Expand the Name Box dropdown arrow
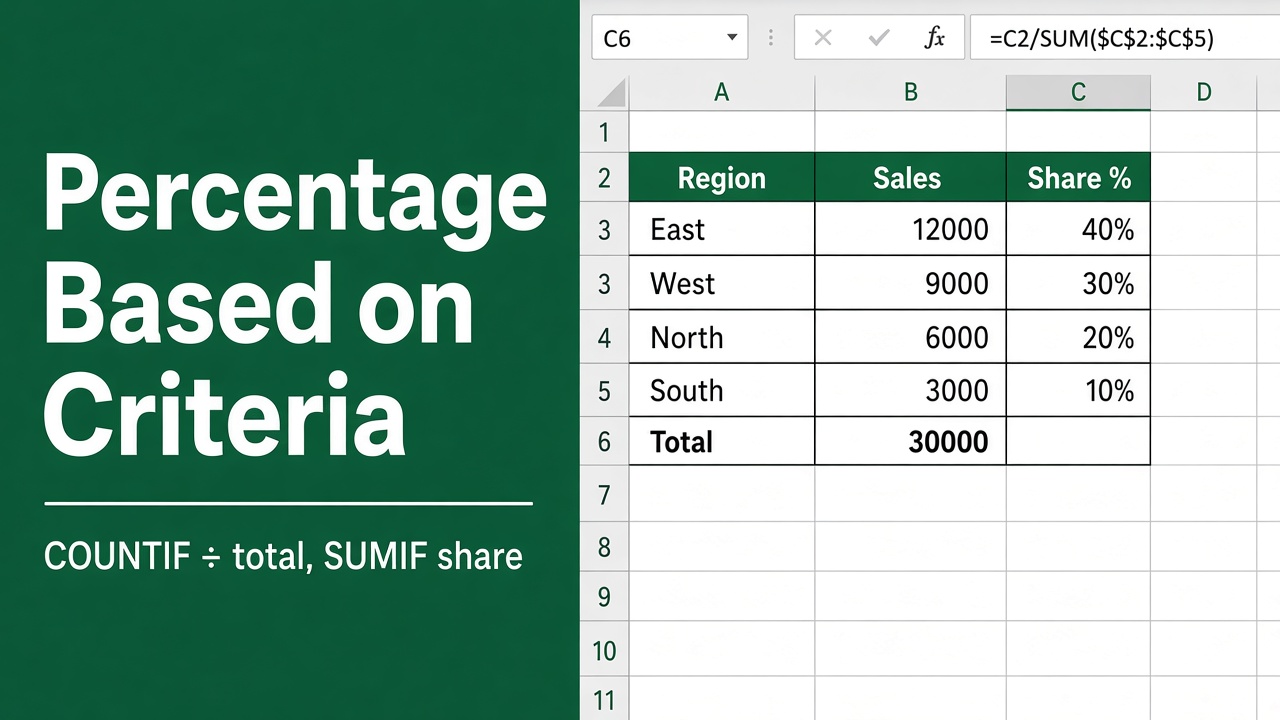This screenshot has width=1280, height=720. pyautogui.click(x=732, y=38)
